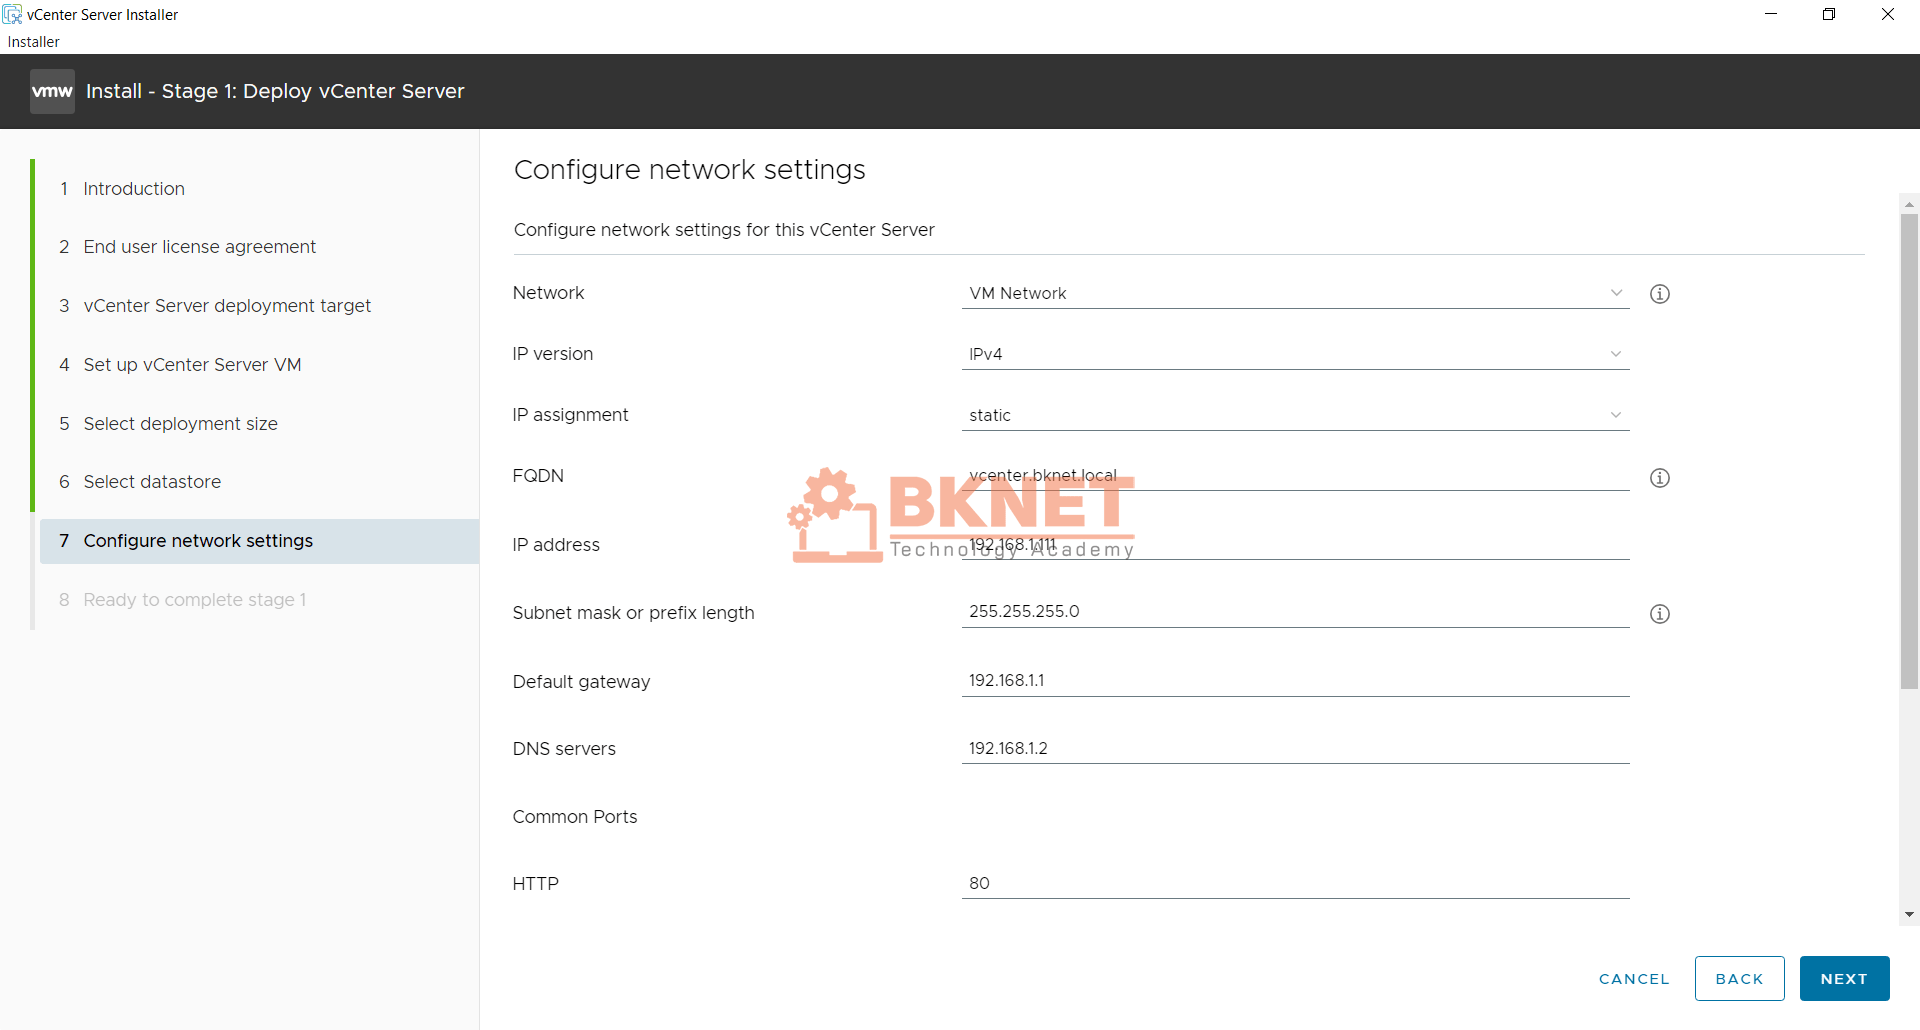Click the VMW logo in the header
This screenshot has height=1030, width=1920.
click(x=51, y=90)
